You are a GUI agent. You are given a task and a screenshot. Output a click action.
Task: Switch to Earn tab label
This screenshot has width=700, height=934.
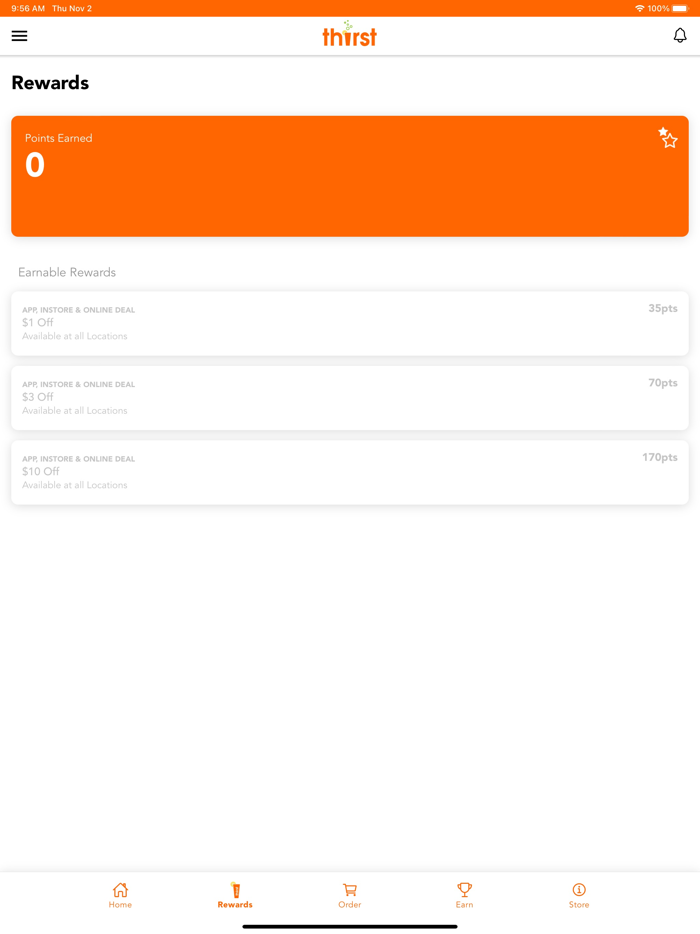(x=465, y=904)
